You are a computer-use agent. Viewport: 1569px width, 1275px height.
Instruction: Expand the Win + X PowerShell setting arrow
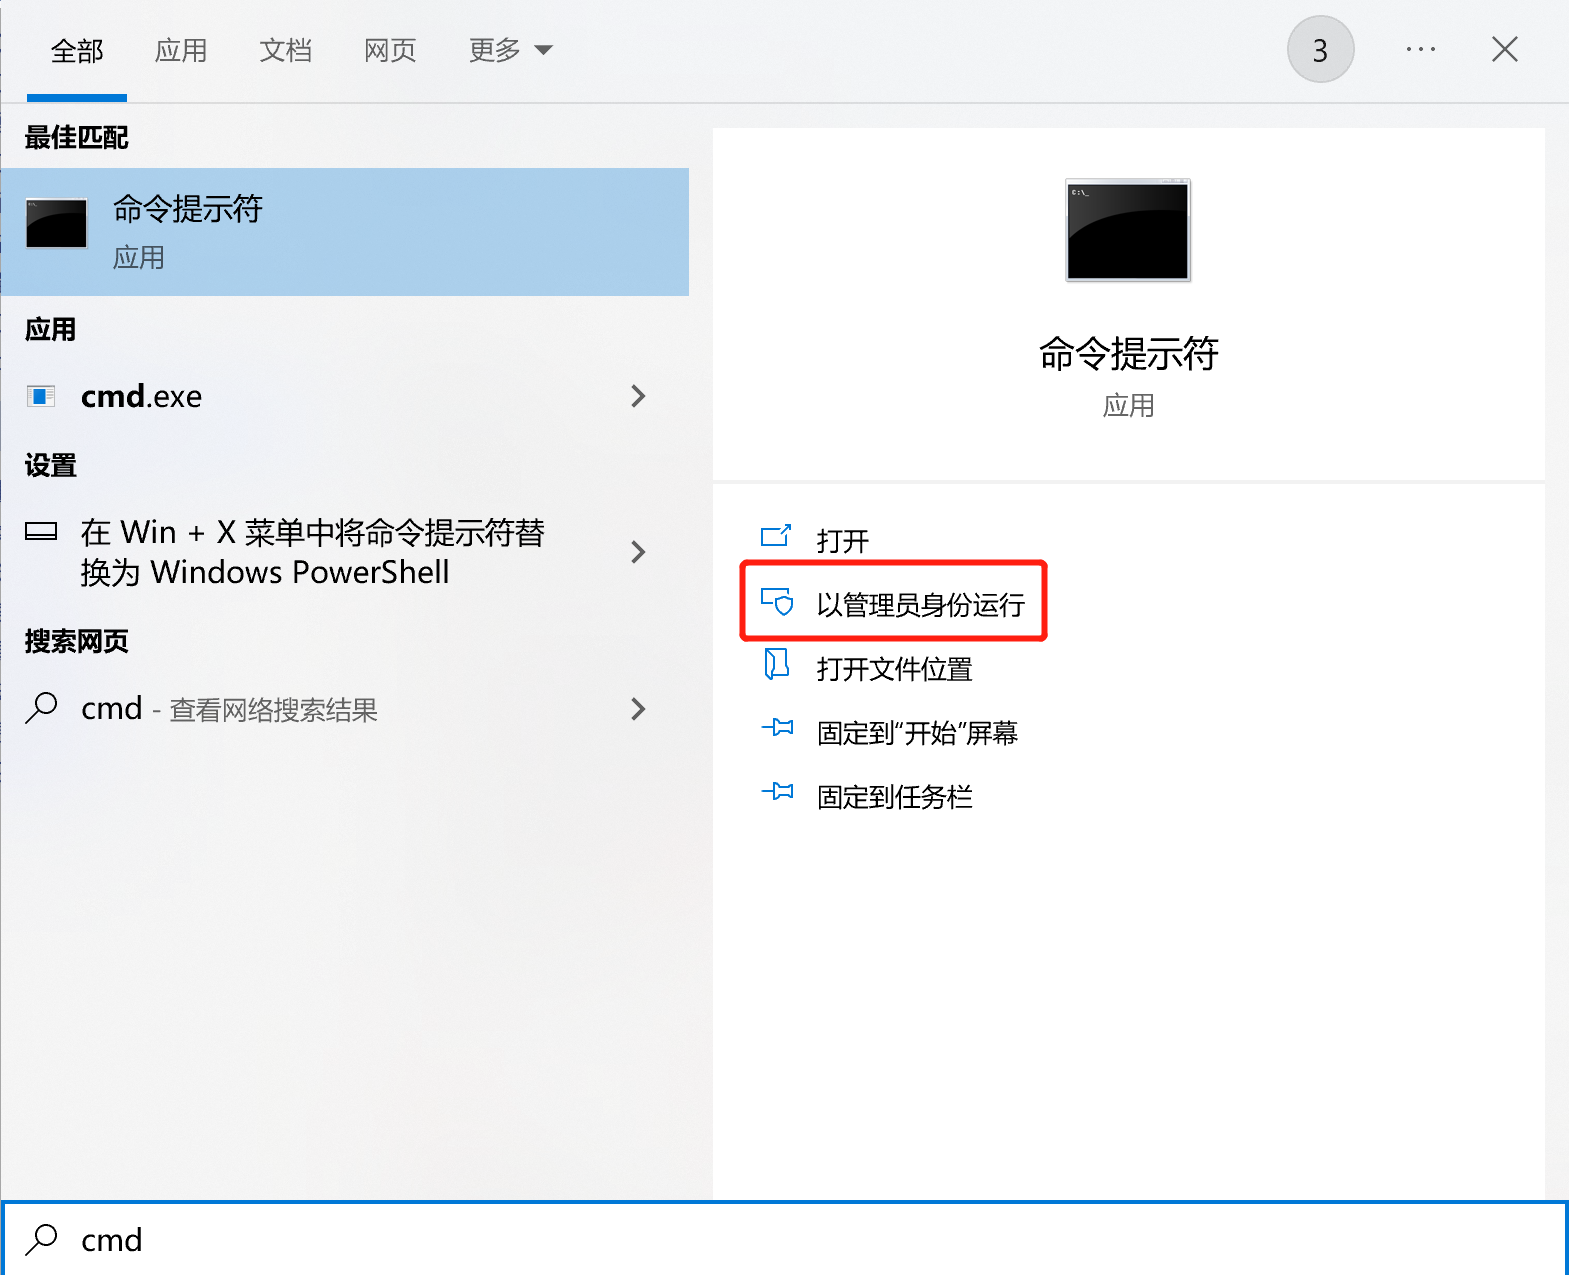pos(638,552)
